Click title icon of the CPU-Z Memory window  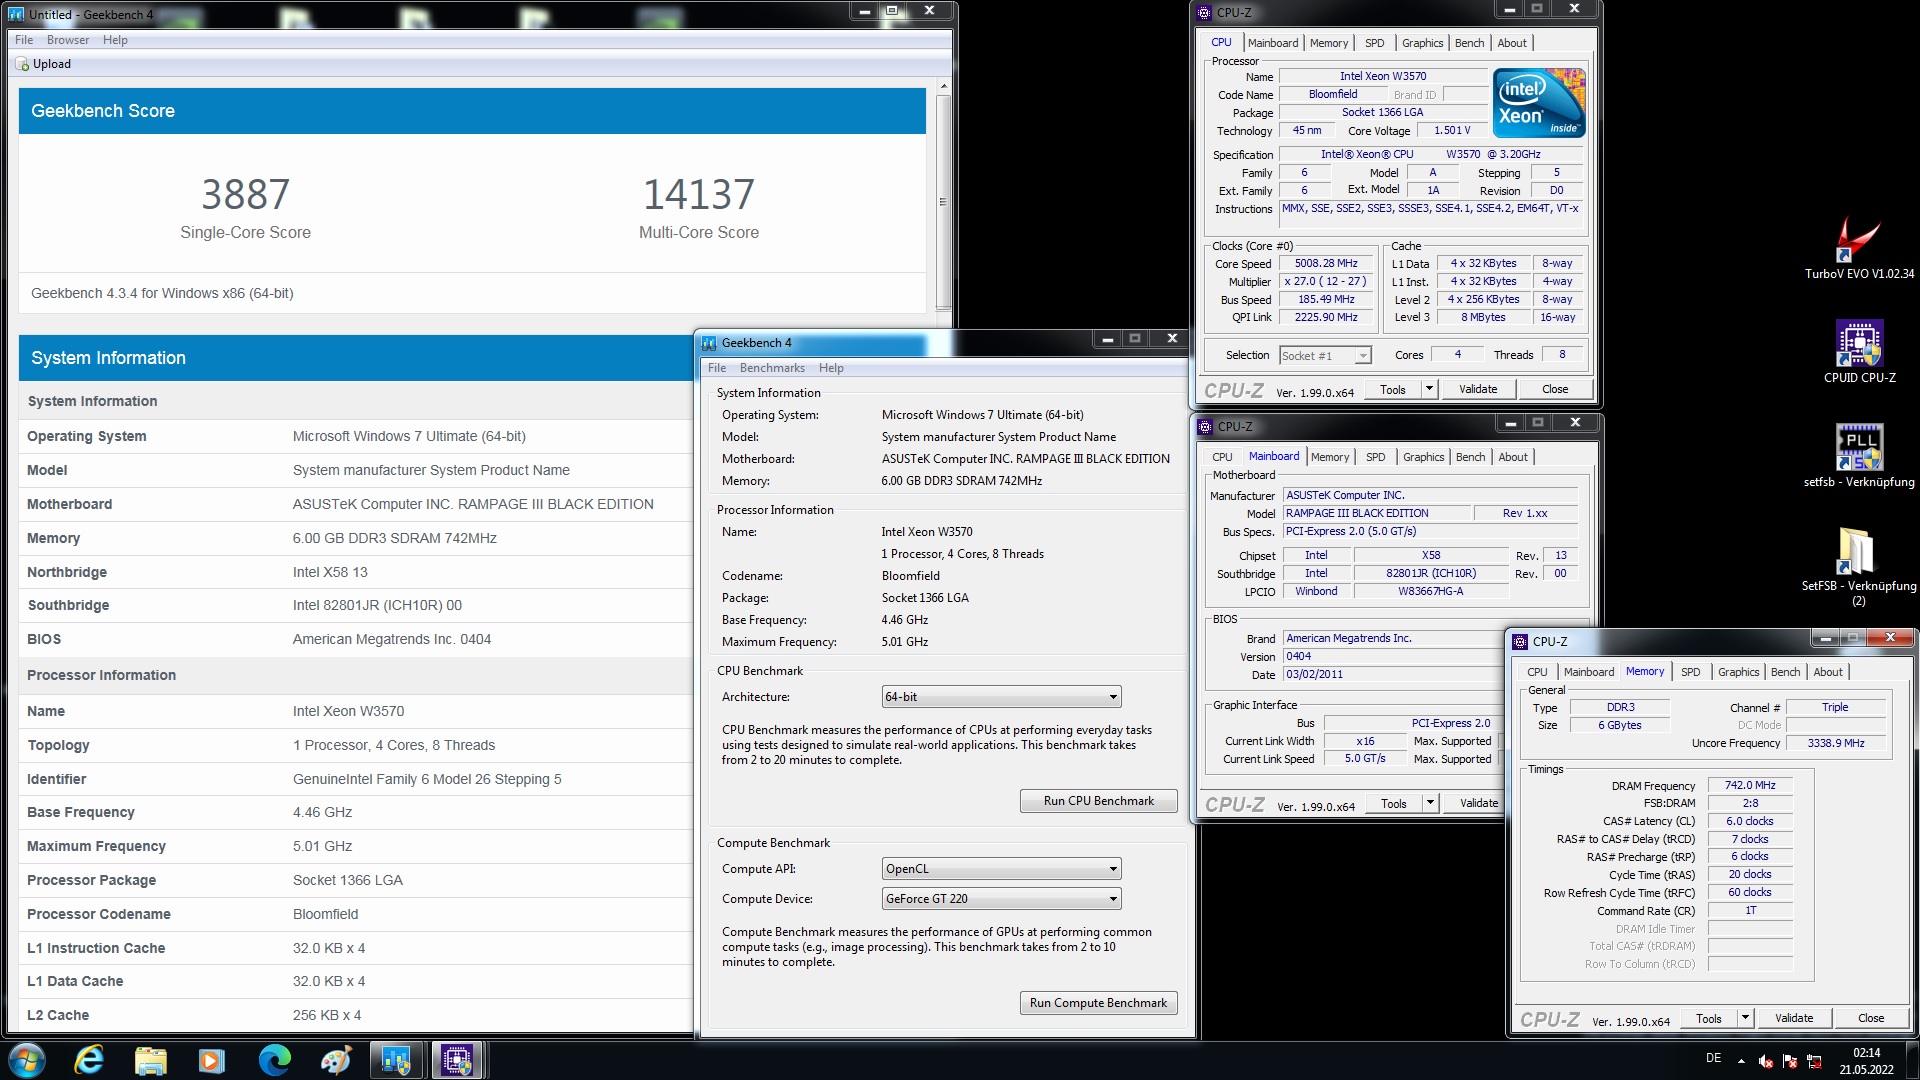1520,642
